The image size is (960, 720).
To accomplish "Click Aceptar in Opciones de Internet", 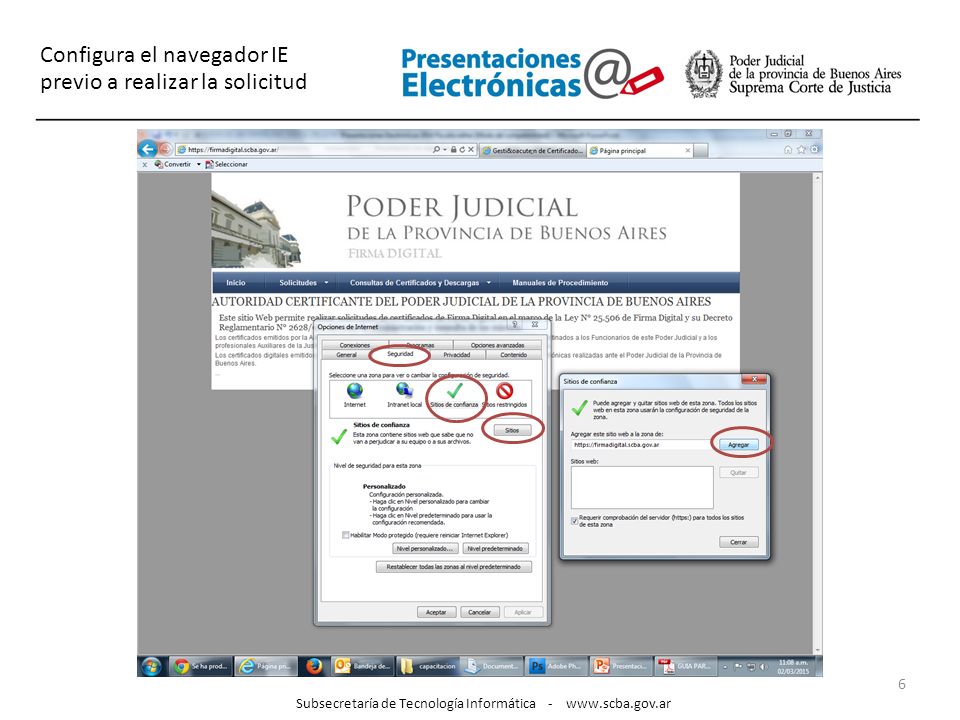I will 436,612.
